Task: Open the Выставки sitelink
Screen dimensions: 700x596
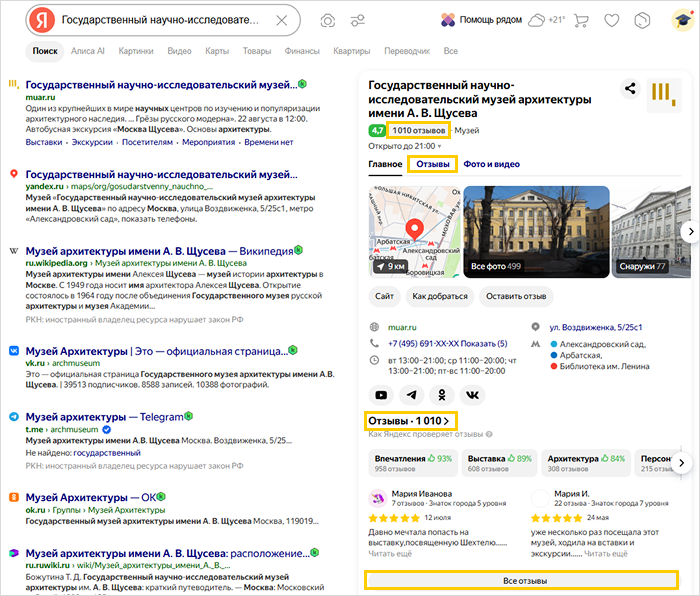Action: [44, 142]
